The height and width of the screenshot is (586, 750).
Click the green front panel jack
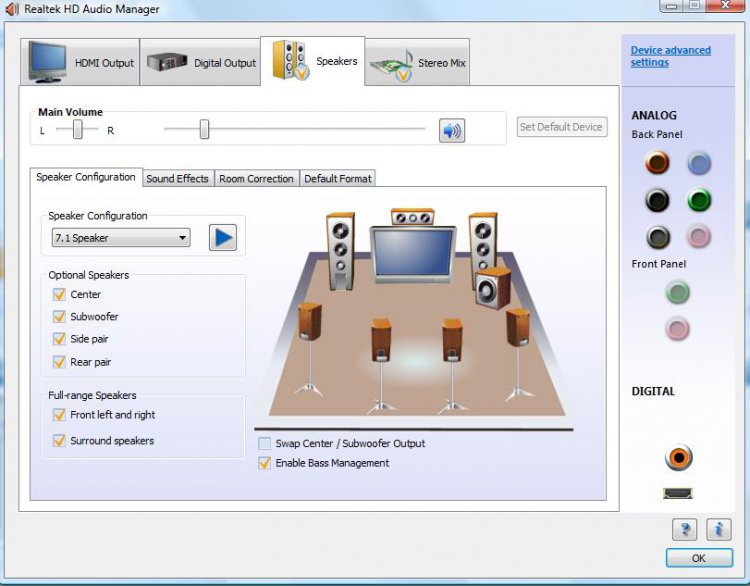point(678,292)
